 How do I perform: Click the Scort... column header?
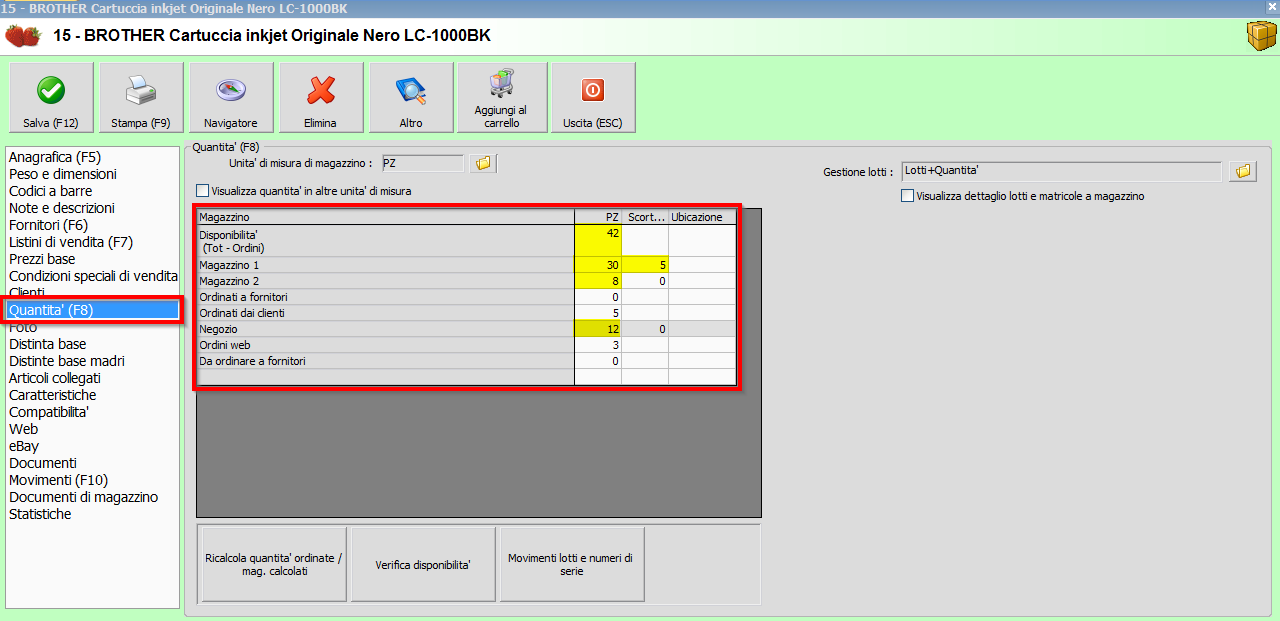(x=645, y=217)
